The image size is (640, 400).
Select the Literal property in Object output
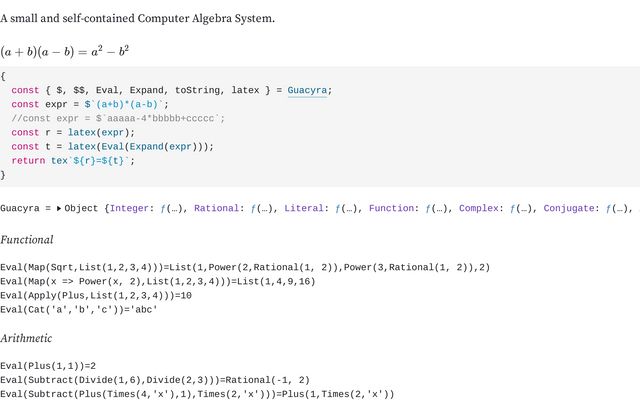(304, 209)
